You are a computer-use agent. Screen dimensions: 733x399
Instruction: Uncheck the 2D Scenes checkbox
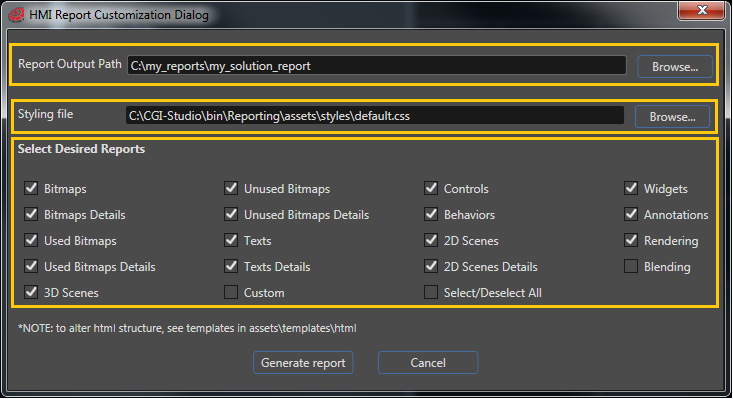tap(431, 240)
